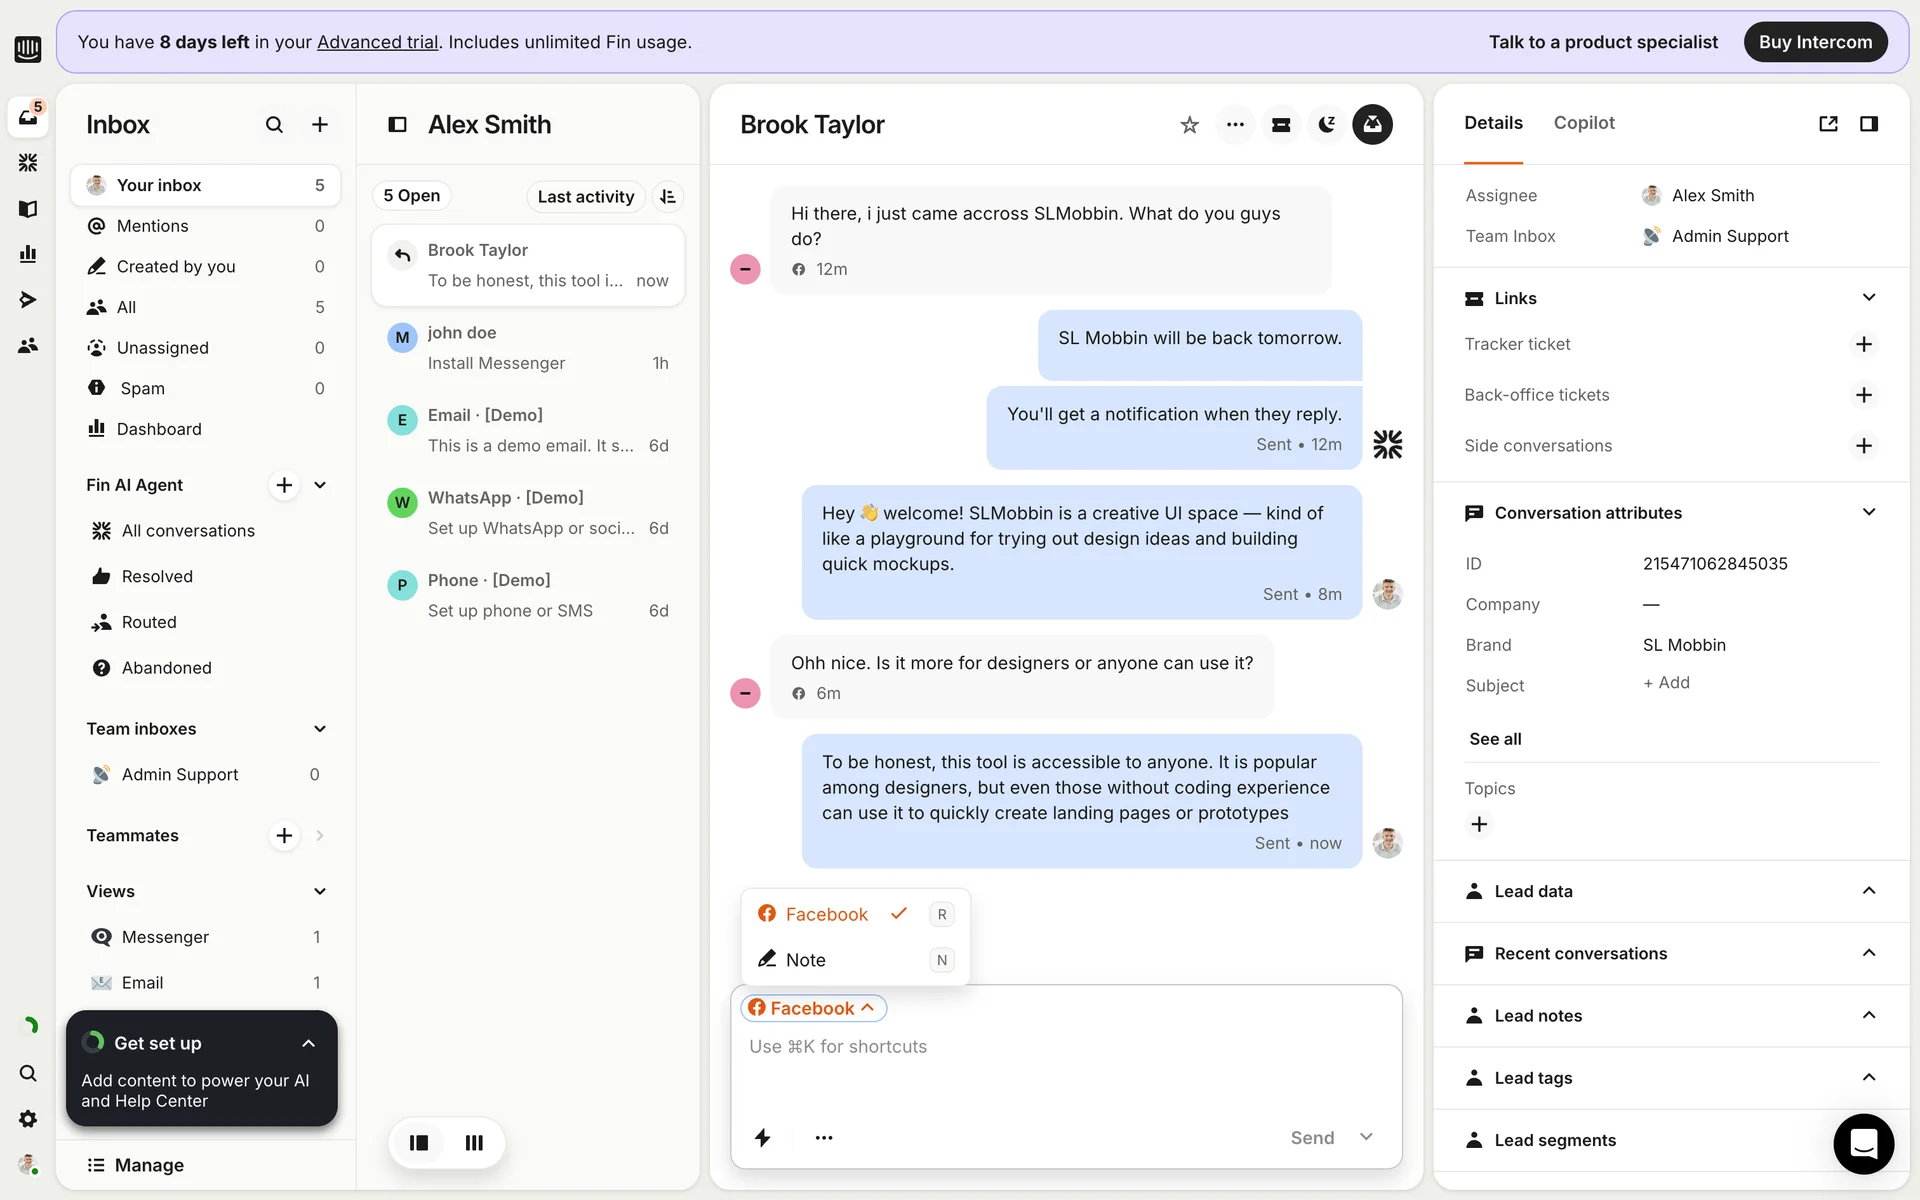Click the Get set up progress ring
The height and width of the screenshot is (1200, 1920).
pyautogui.click(x=94, y=1042)
